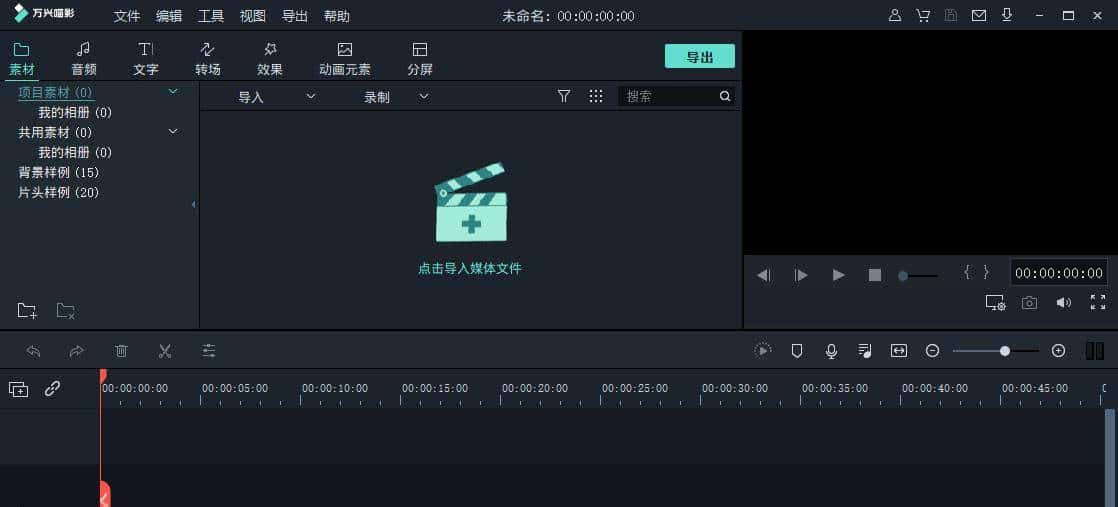The width and height of the screenshot is (1118, 507).
Task: Switch to the 动画元素 elements tab
Action: 345,59
